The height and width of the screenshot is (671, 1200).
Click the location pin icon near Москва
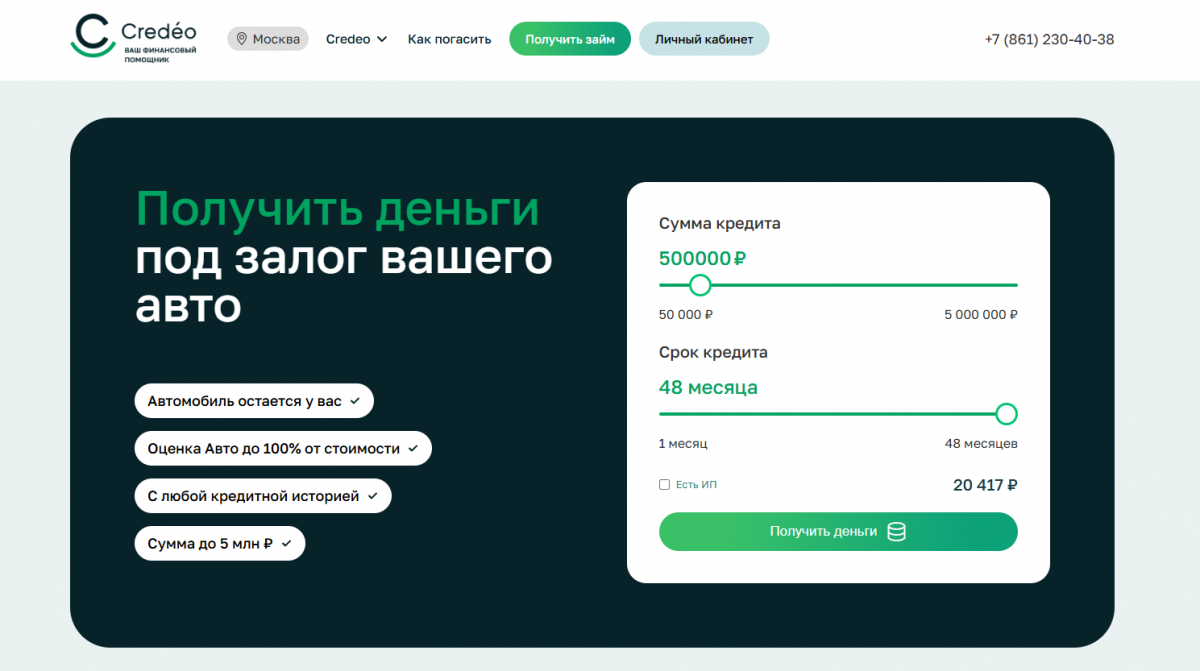point(240,40)
